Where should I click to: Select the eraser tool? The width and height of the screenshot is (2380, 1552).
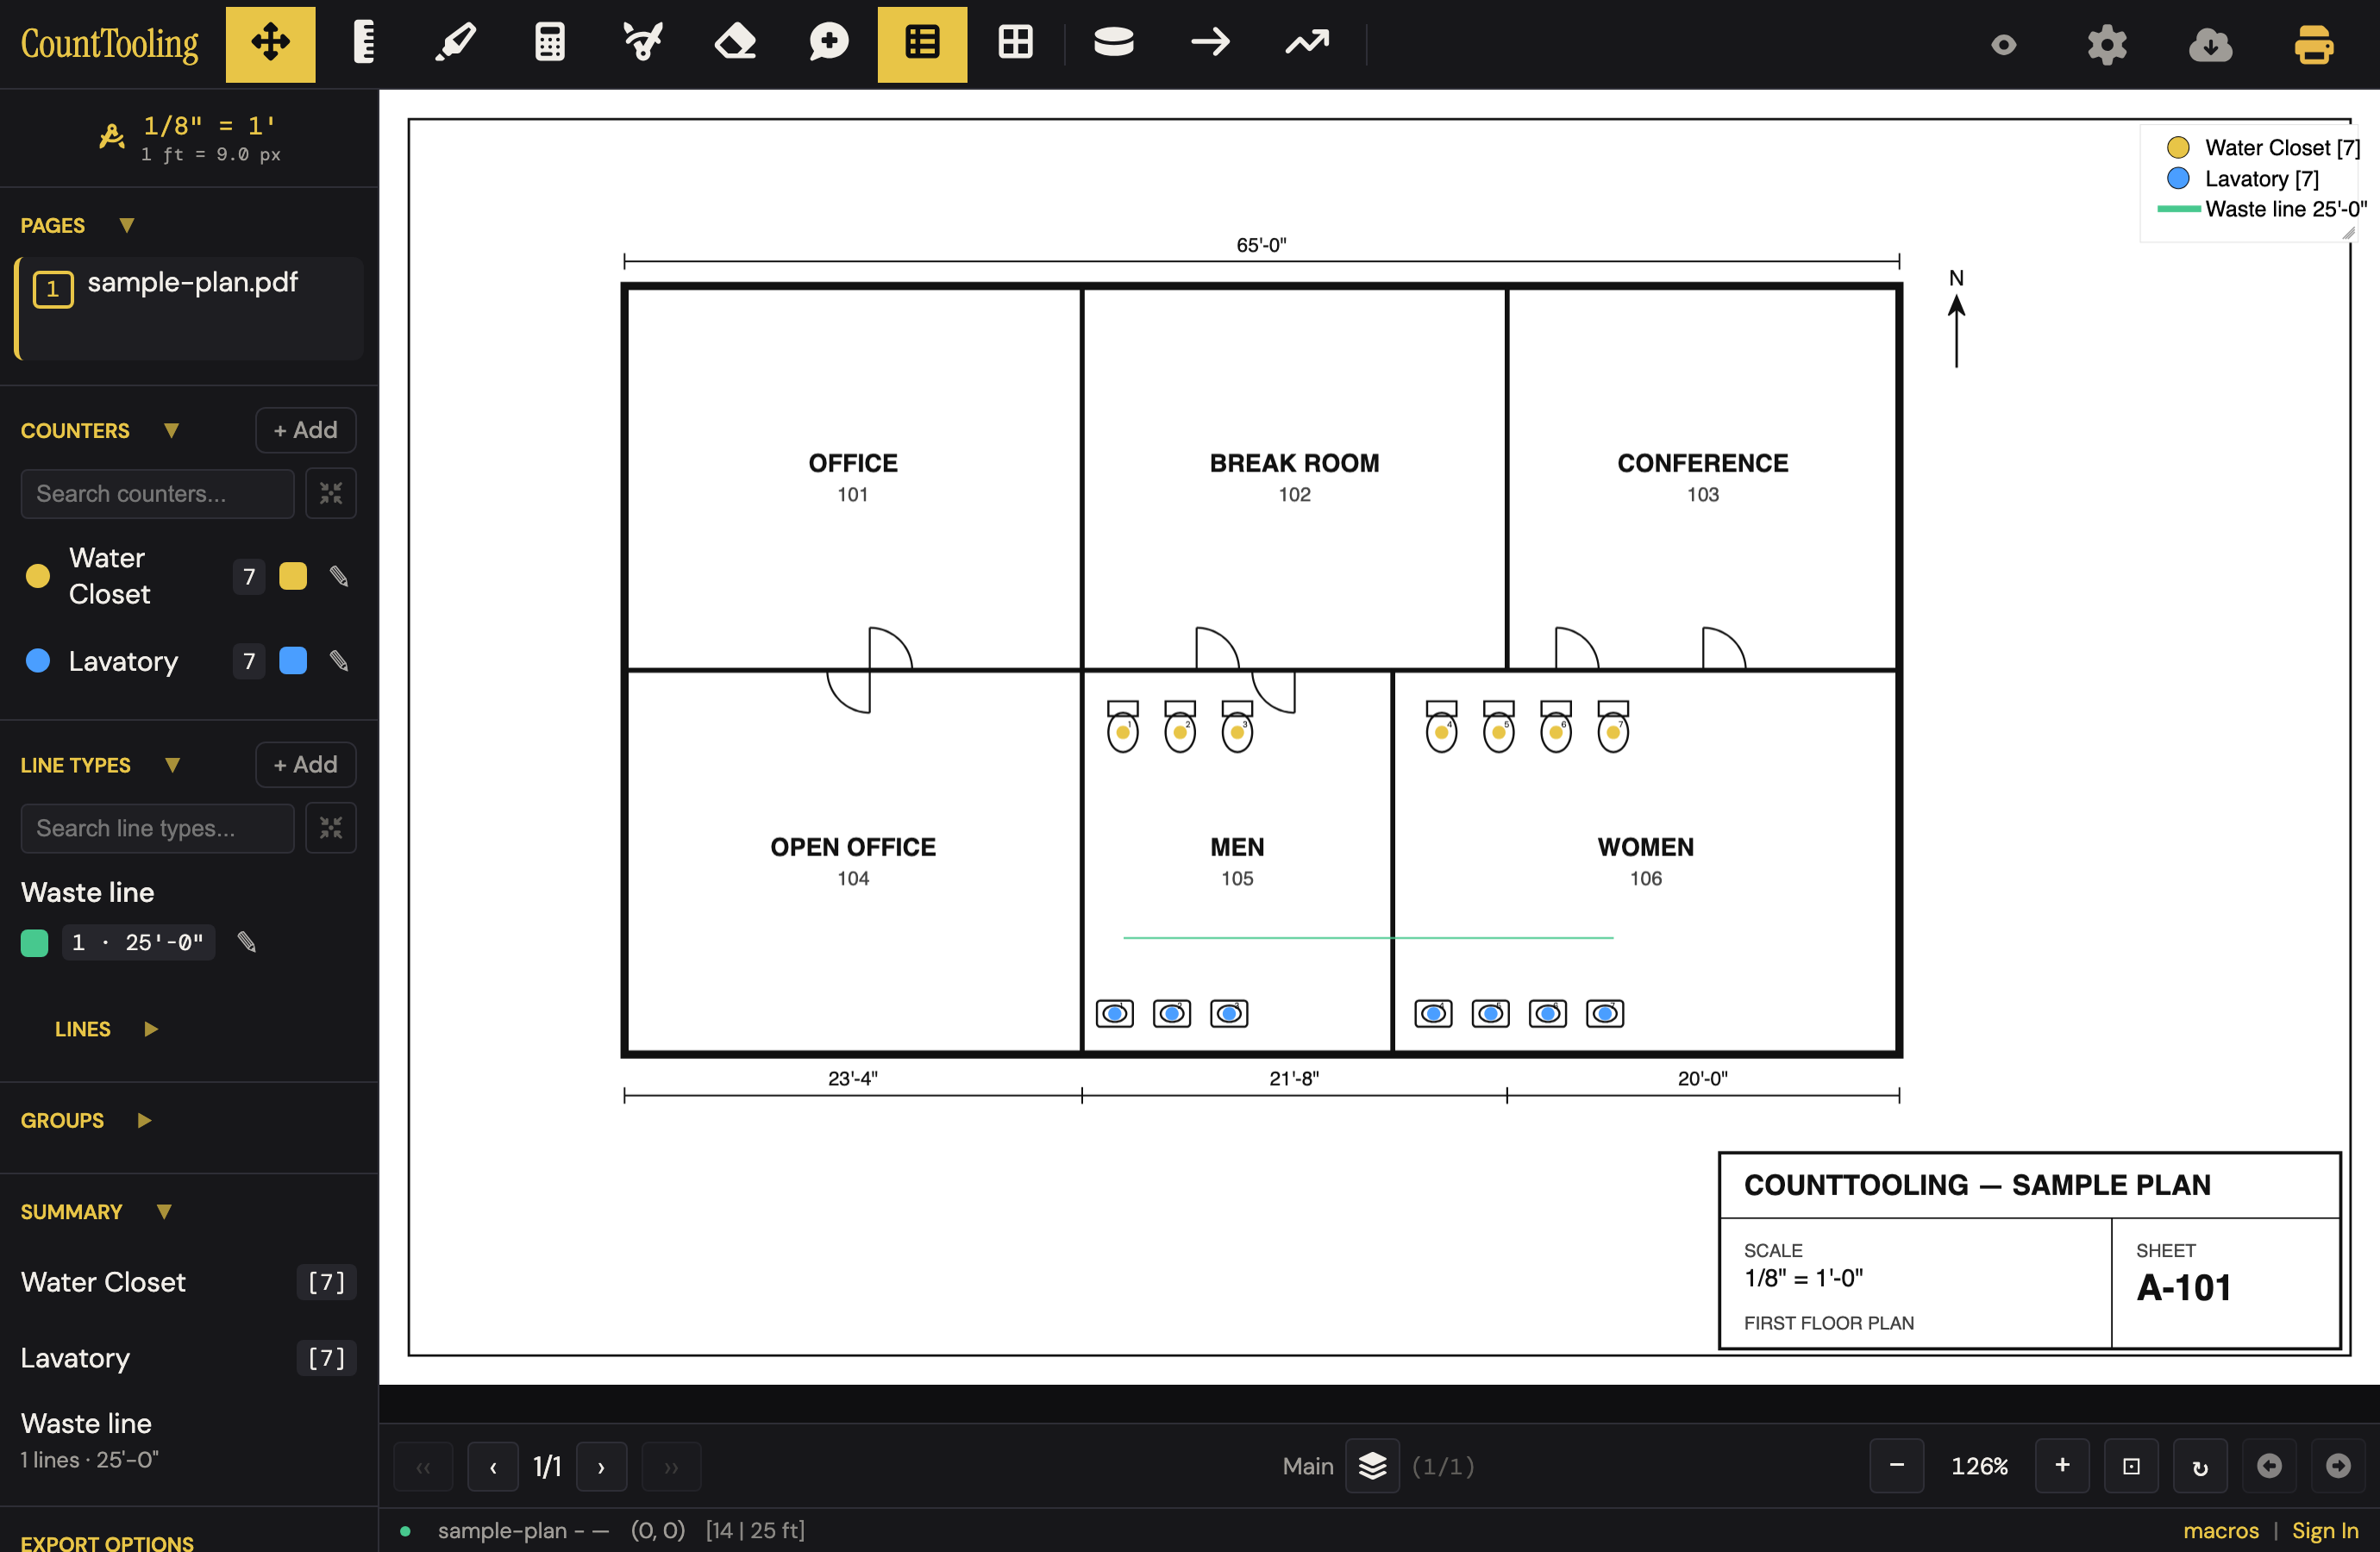pyautogui.click(x=736, y=44)
